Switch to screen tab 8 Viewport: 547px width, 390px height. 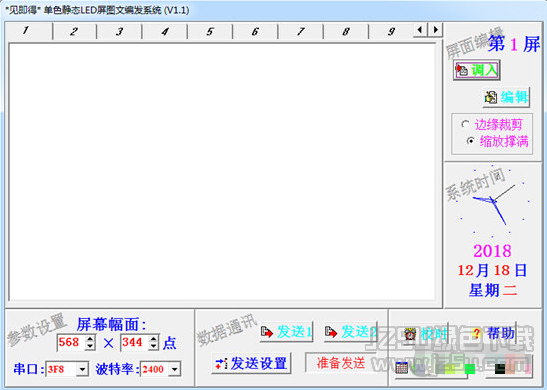point(346,32)
